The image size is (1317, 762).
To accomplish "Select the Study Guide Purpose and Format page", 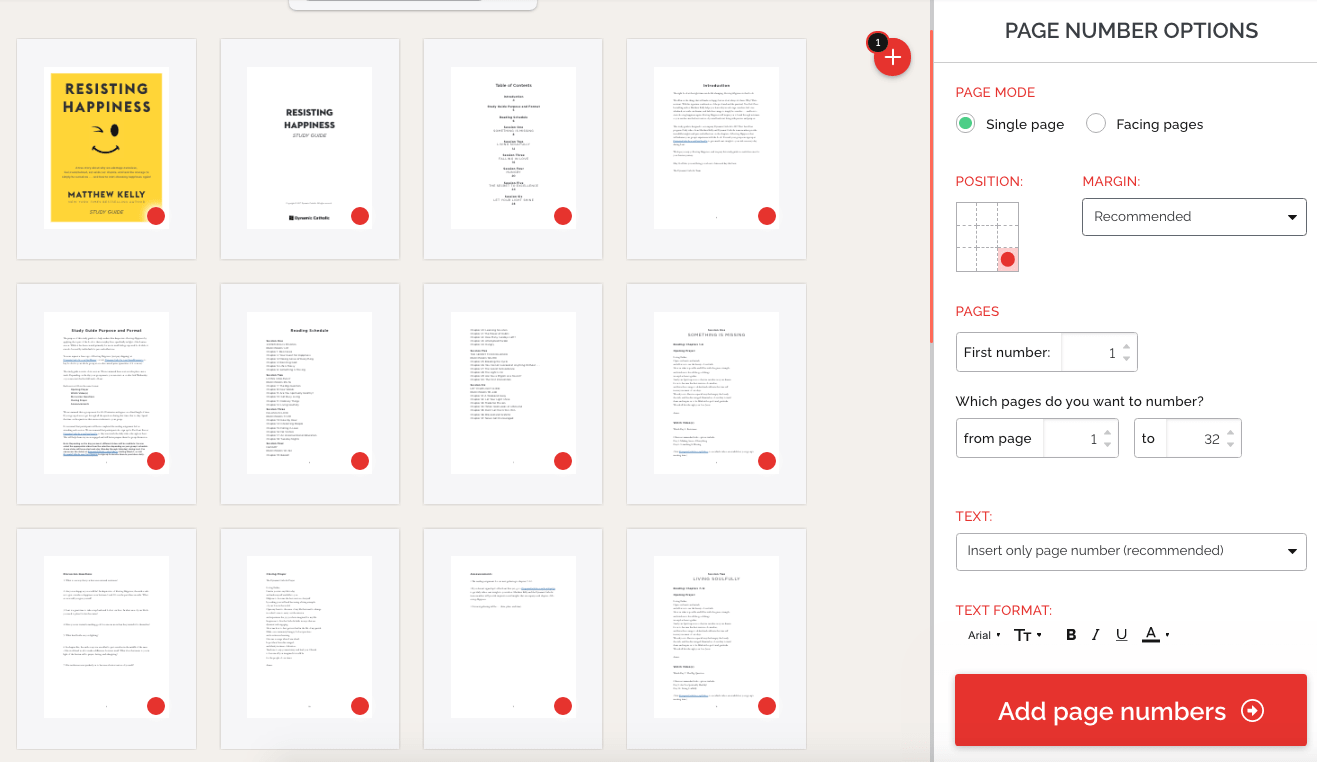I will (107, 393).
